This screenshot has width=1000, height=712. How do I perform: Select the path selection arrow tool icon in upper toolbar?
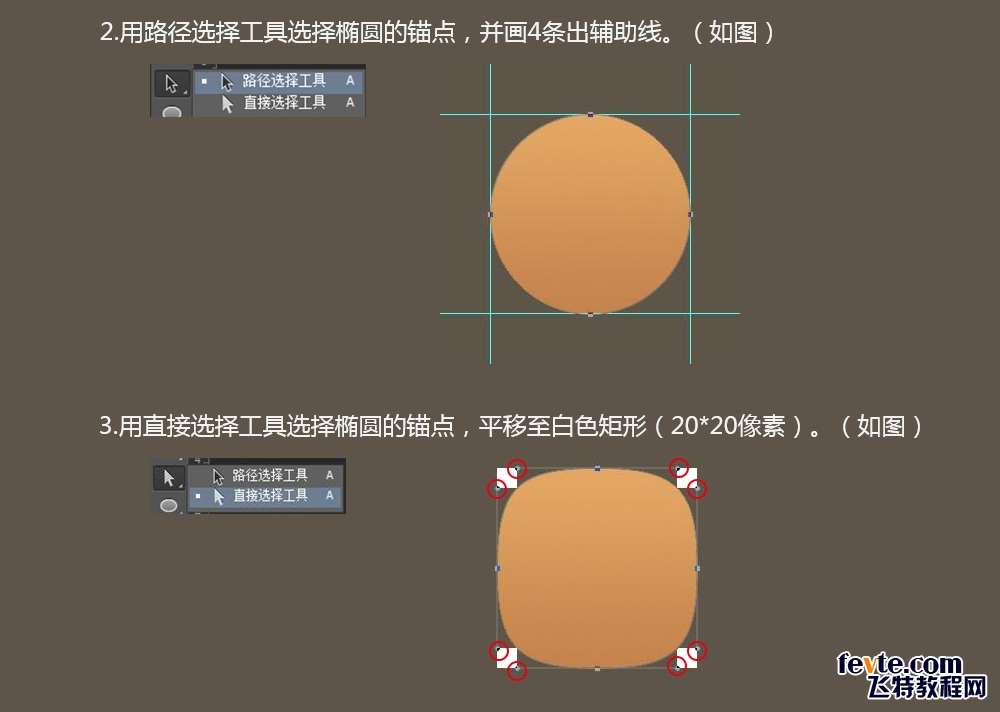(172, 84)
